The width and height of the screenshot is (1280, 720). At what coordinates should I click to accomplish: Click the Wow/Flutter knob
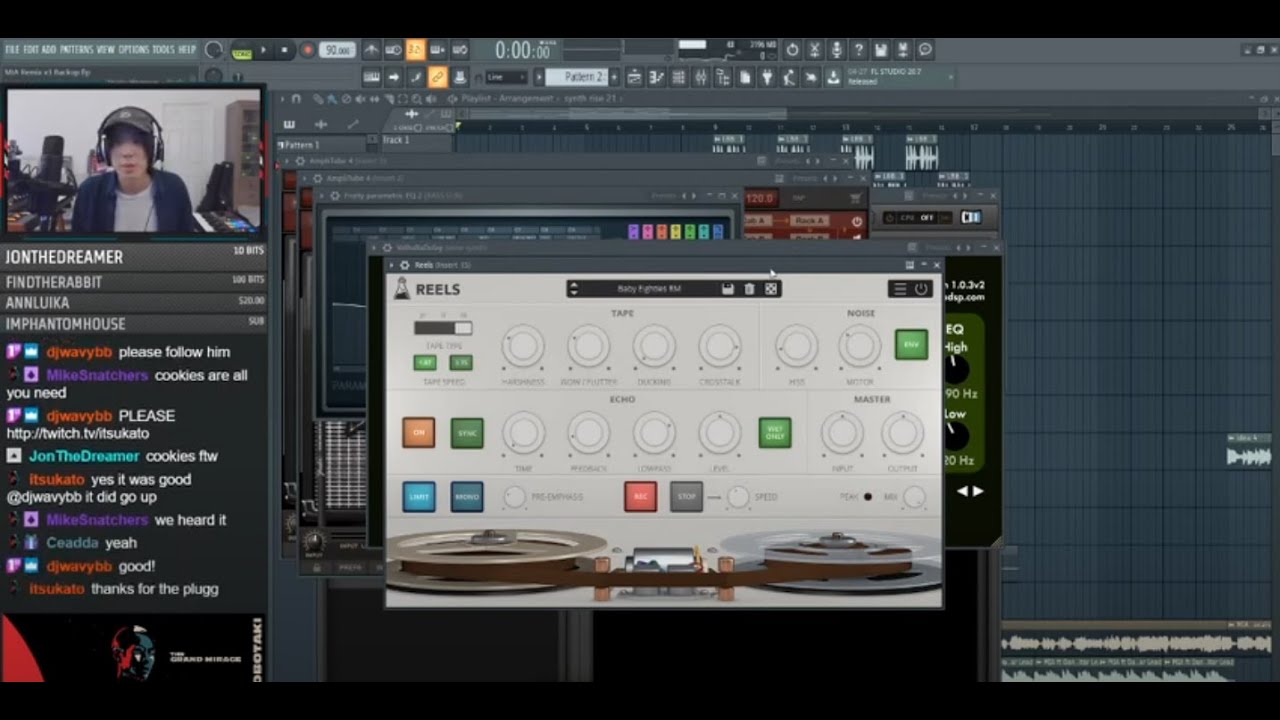tap(589, 347)
